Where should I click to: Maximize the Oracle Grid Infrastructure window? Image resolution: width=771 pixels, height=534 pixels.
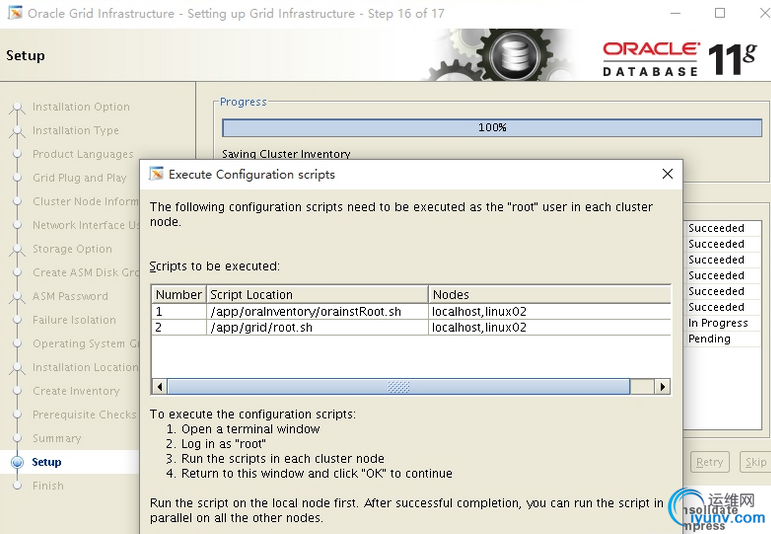tap(720, 13)
